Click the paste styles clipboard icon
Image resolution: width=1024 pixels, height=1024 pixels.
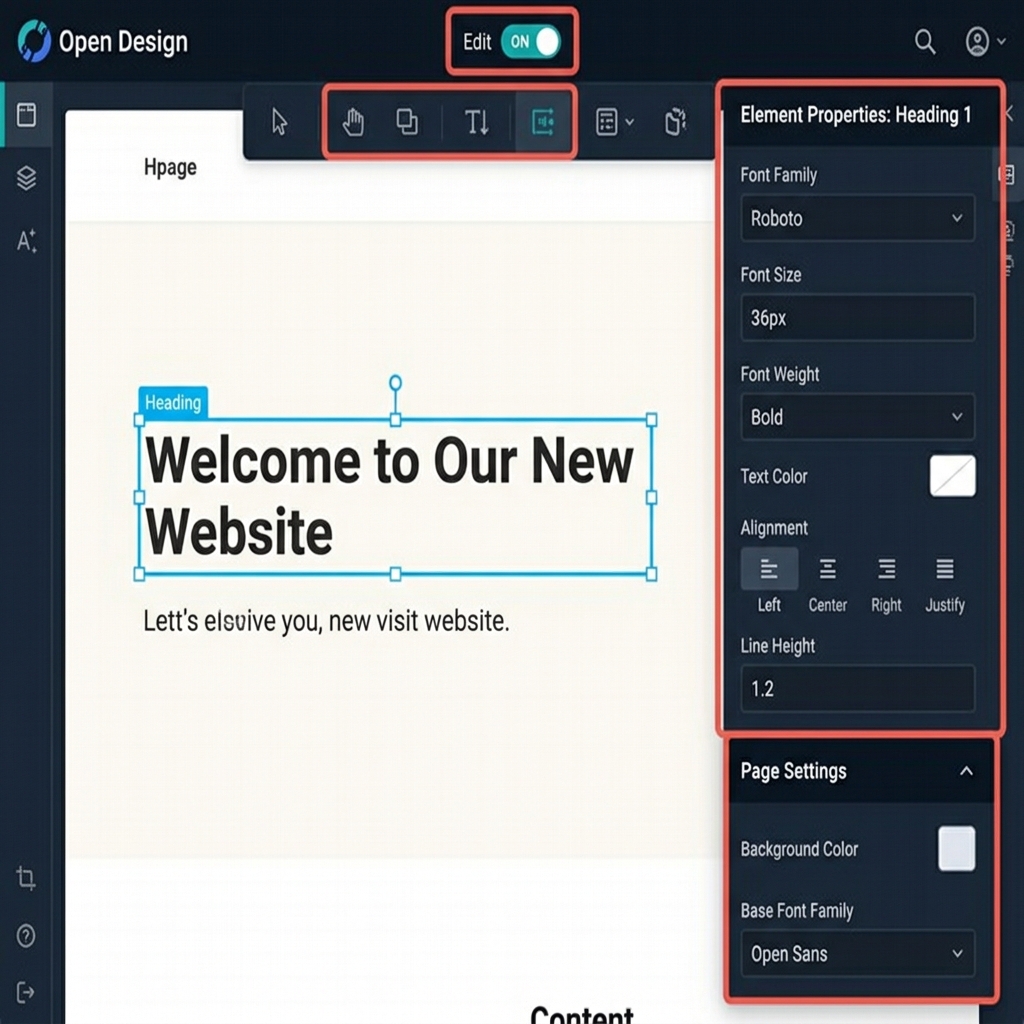point(675,122)
